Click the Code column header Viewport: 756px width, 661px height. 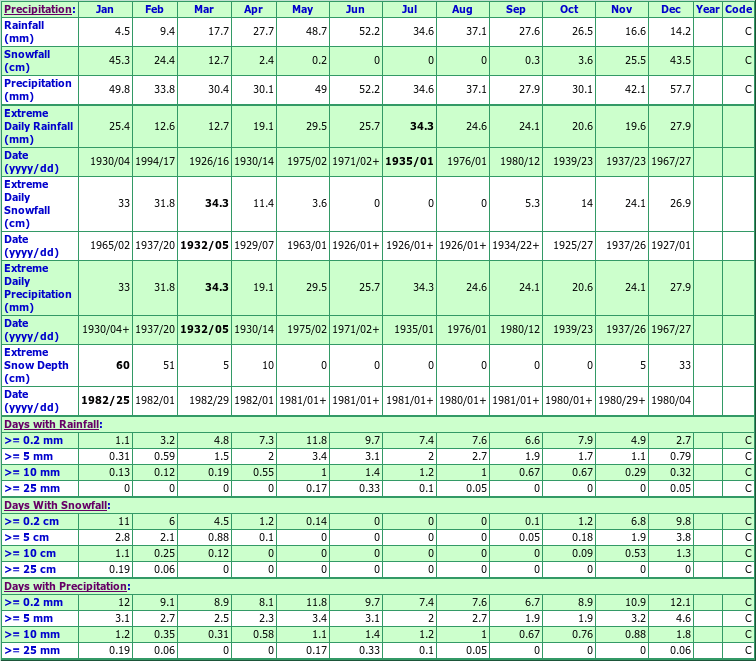point(738,9)
